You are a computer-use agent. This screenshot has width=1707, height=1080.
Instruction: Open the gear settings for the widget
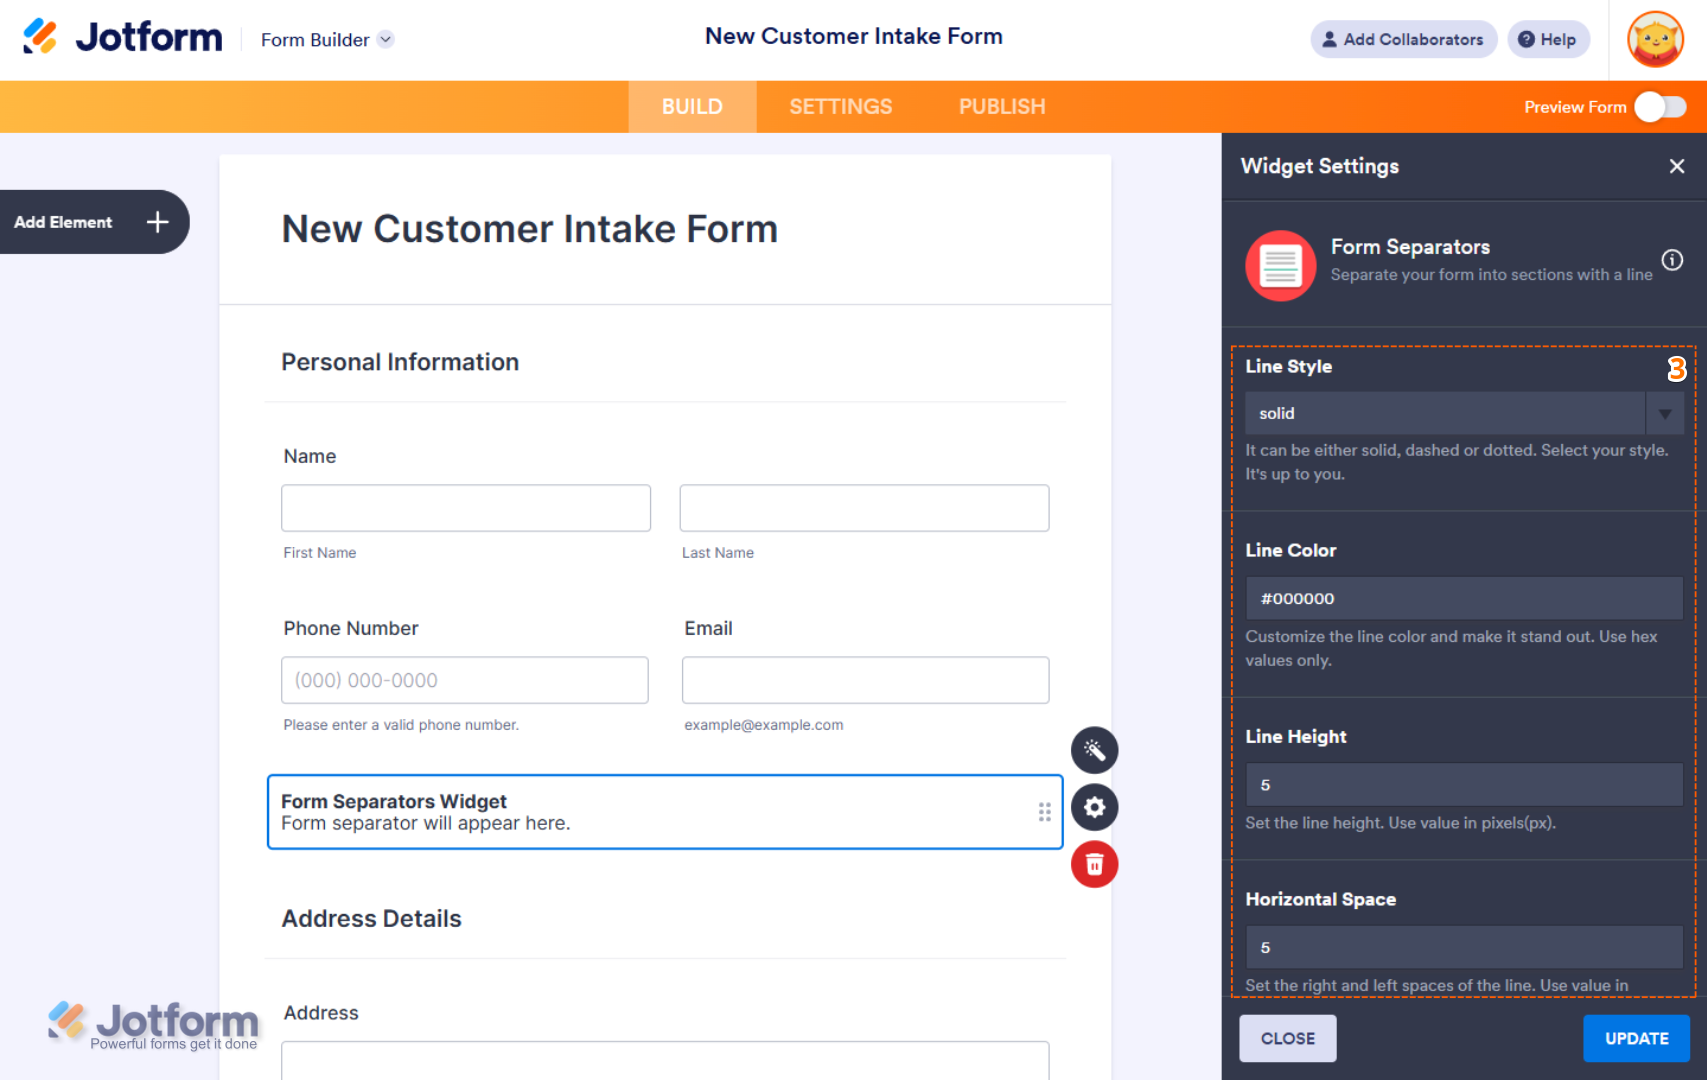(x=1094, y=807)
